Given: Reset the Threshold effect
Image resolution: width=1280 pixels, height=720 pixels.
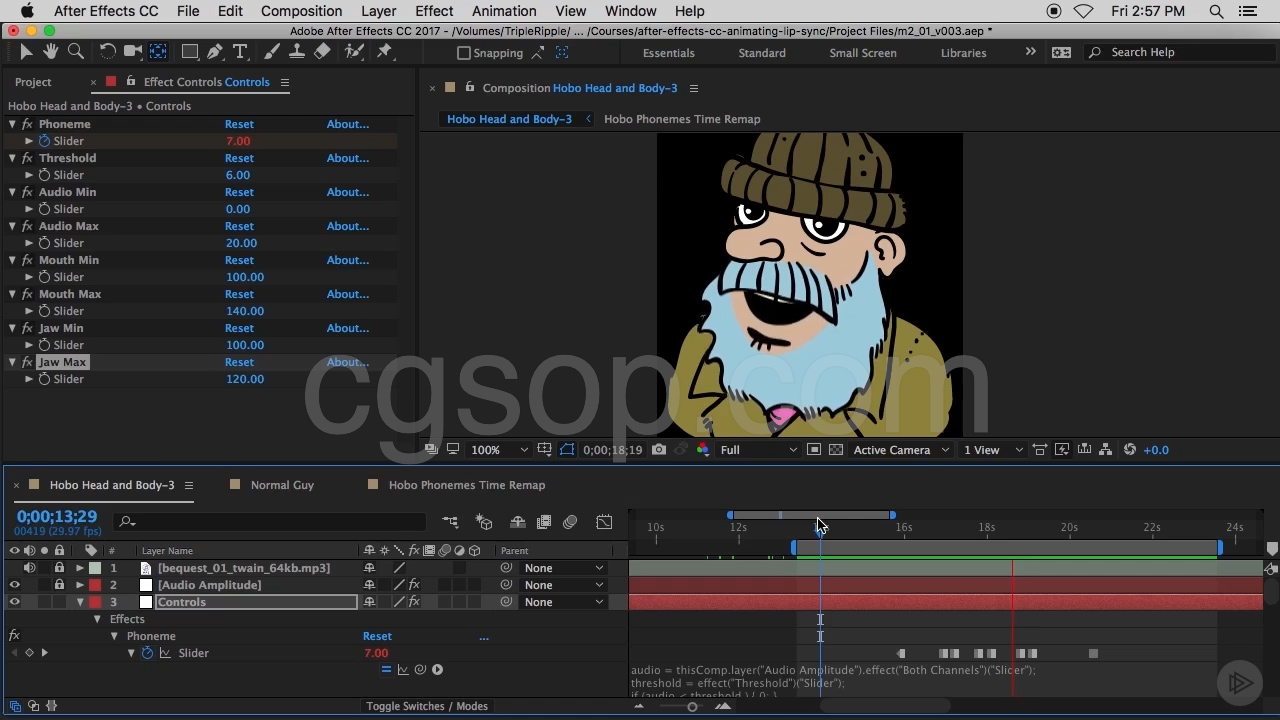Looking at the screenshot, I should click(239, 158).
